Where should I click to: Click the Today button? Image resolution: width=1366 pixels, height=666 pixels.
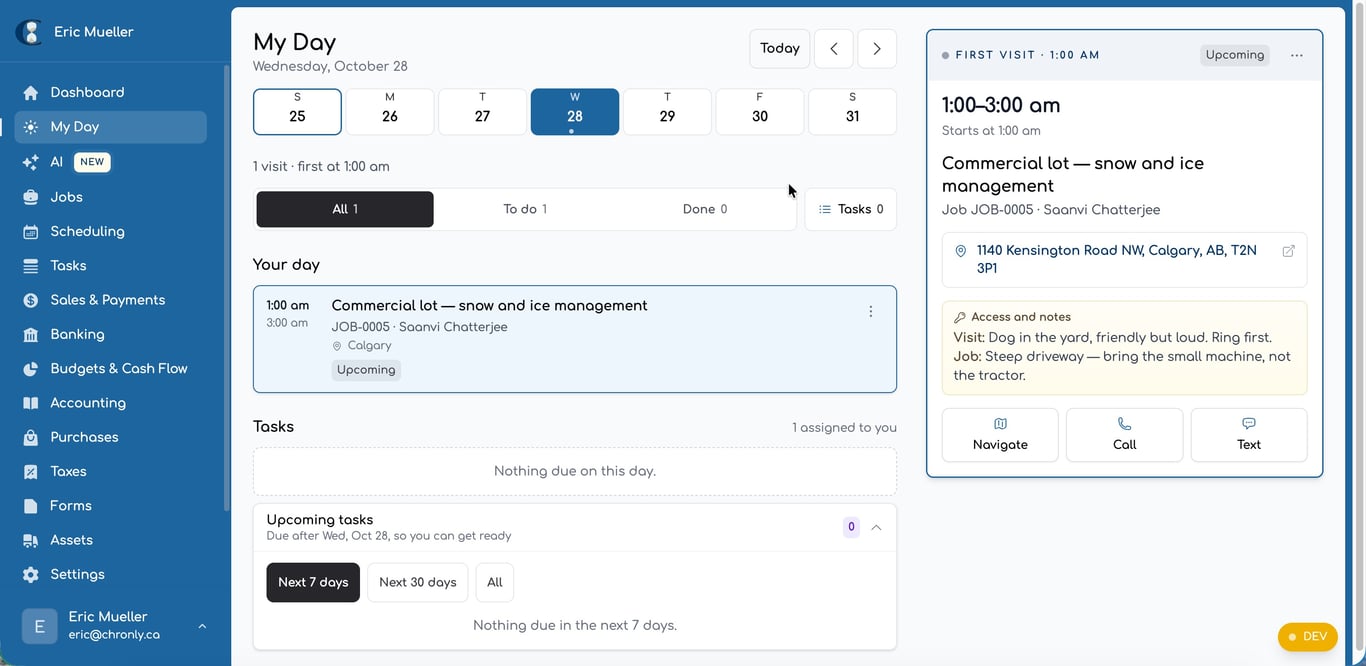pyautogui.click(x=780, y=49)
